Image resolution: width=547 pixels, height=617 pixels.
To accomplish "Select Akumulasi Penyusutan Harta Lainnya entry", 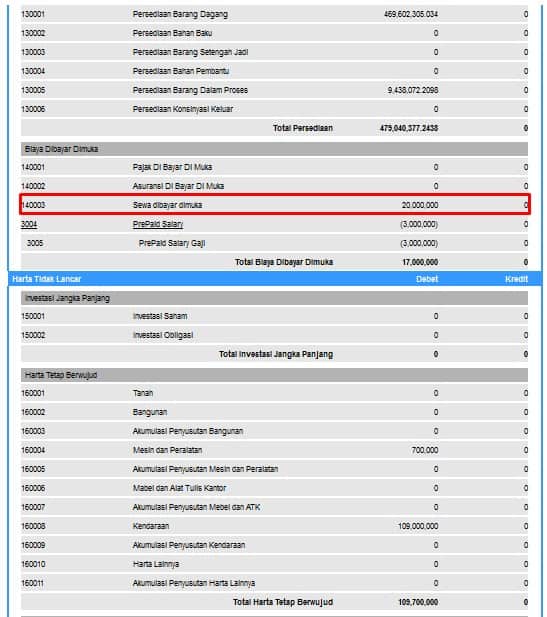I will [194, 583].
